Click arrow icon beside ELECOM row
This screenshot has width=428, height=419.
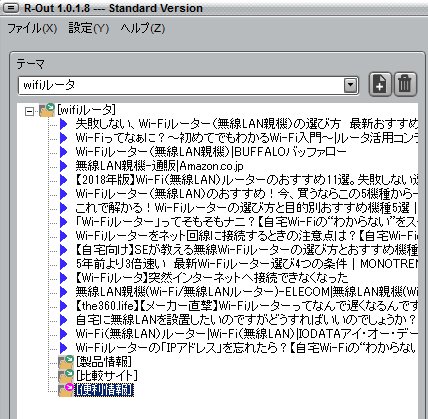tap(63, 292)
